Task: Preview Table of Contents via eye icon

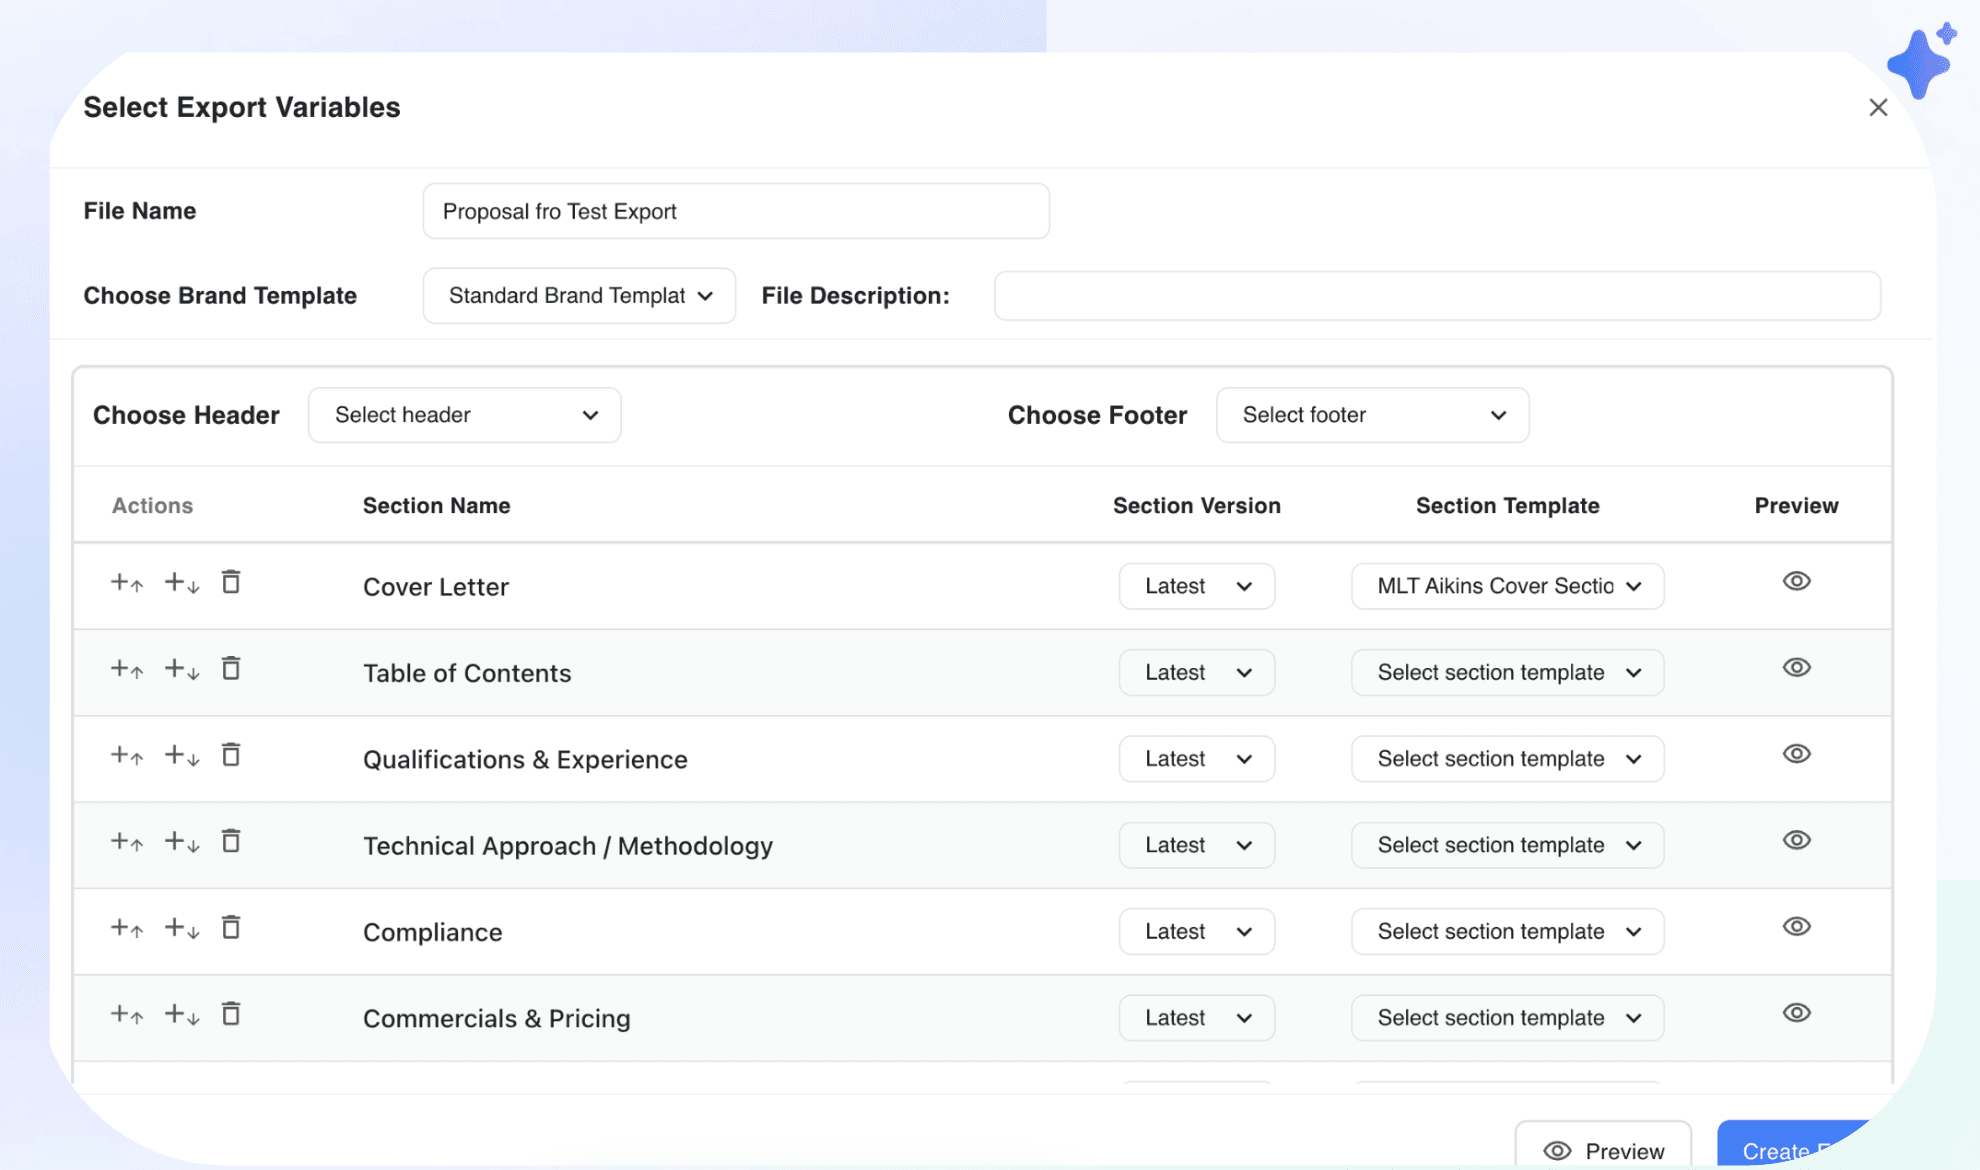Action: [1796, 668]
